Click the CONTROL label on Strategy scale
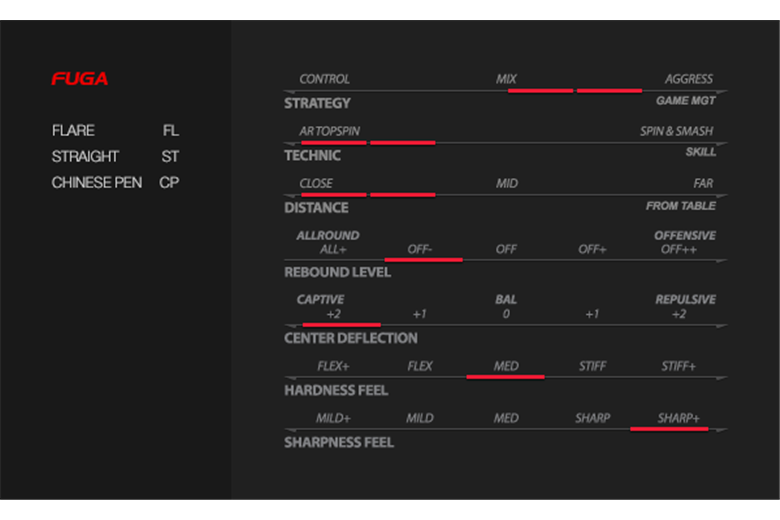 point(324,79)
